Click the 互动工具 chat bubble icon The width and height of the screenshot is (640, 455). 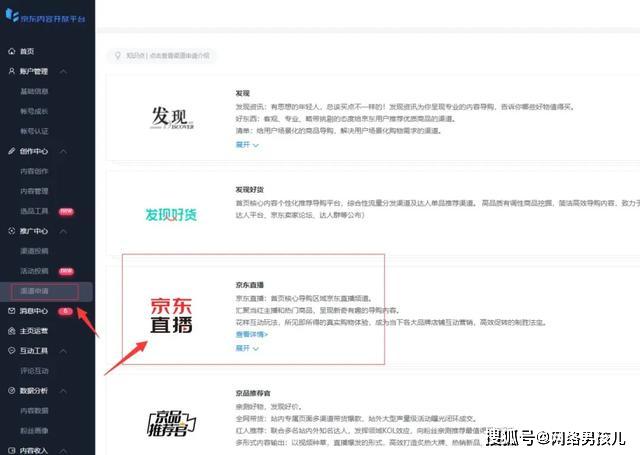click(x=11, y=351)
